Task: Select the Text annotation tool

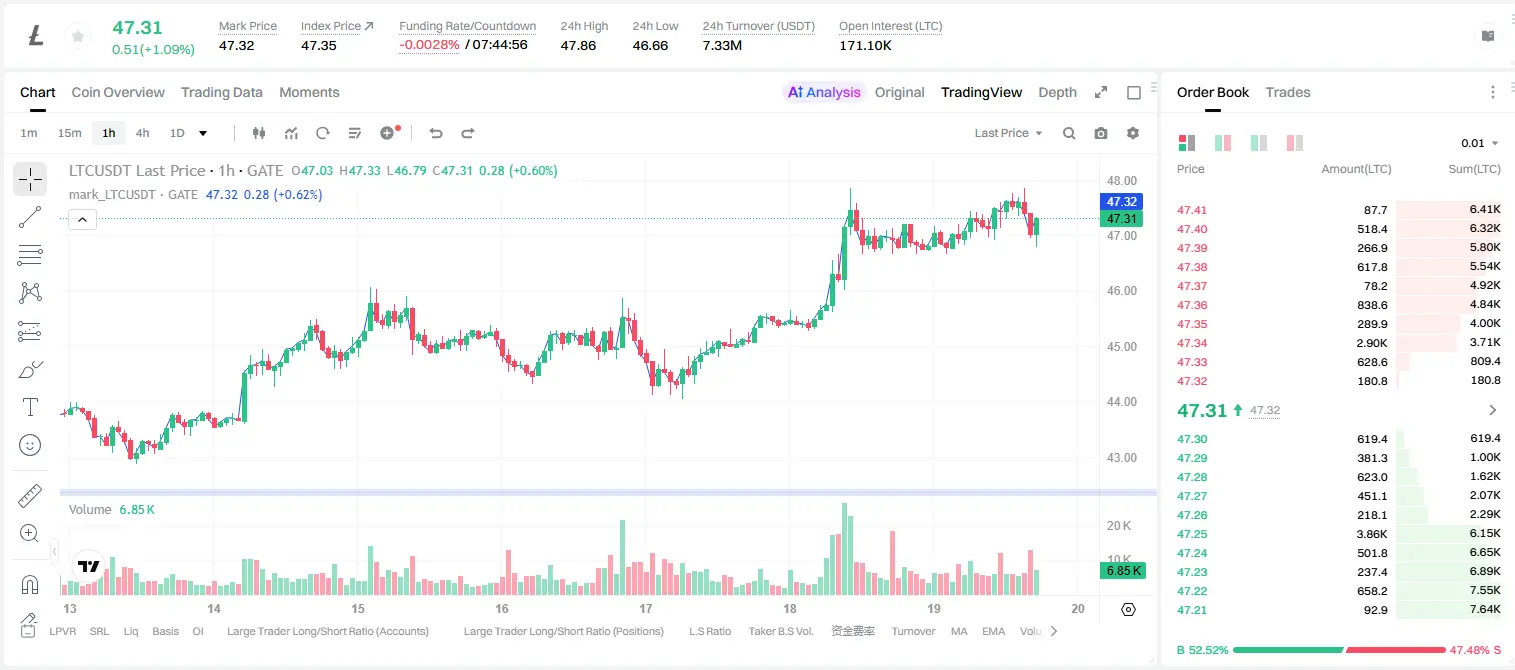Action: coord(30,407)
